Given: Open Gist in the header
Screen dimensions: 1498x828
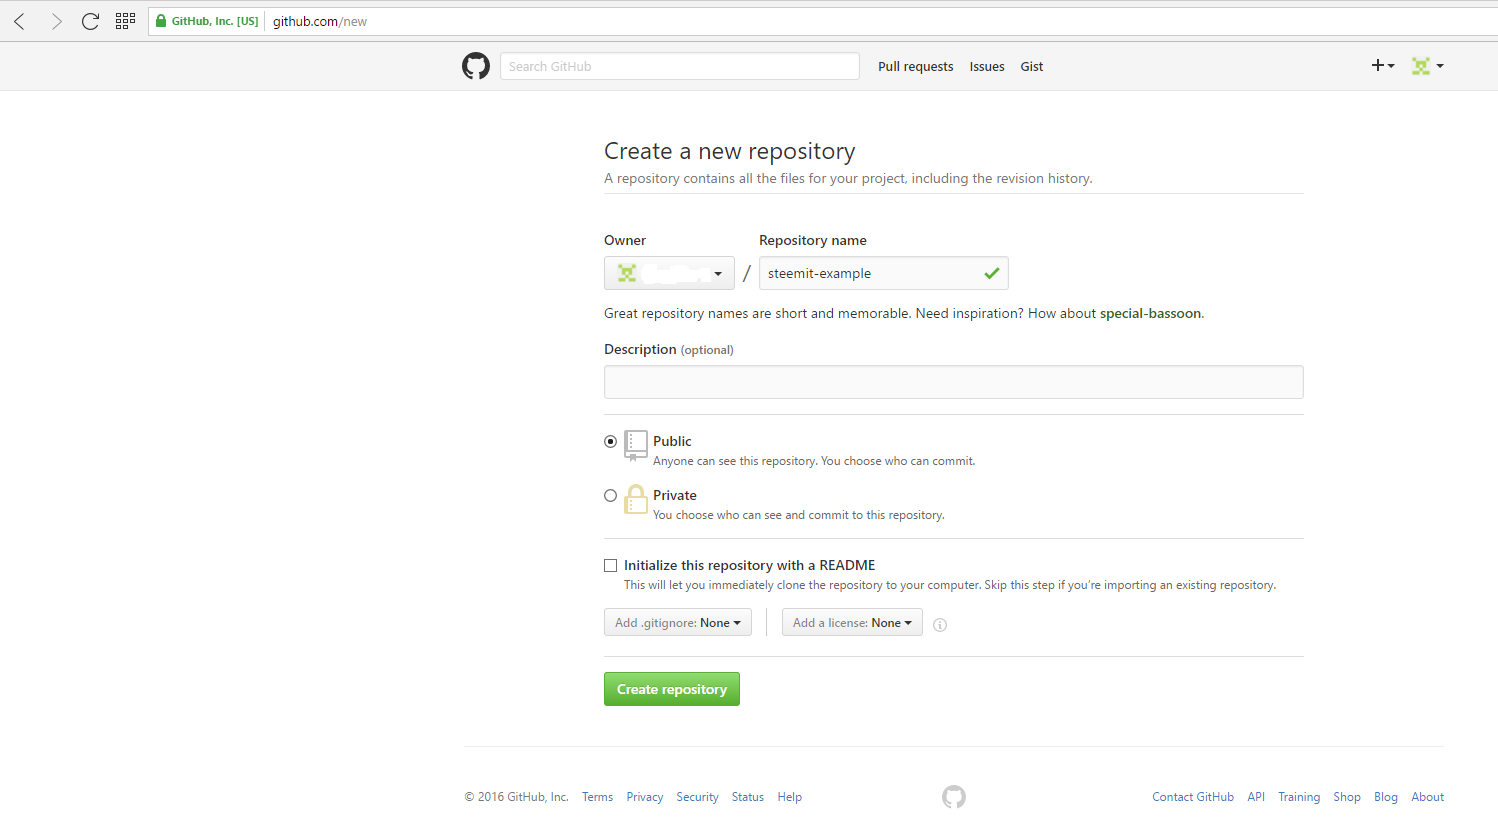Looking at the screenshot, I should click(1032, 66).
